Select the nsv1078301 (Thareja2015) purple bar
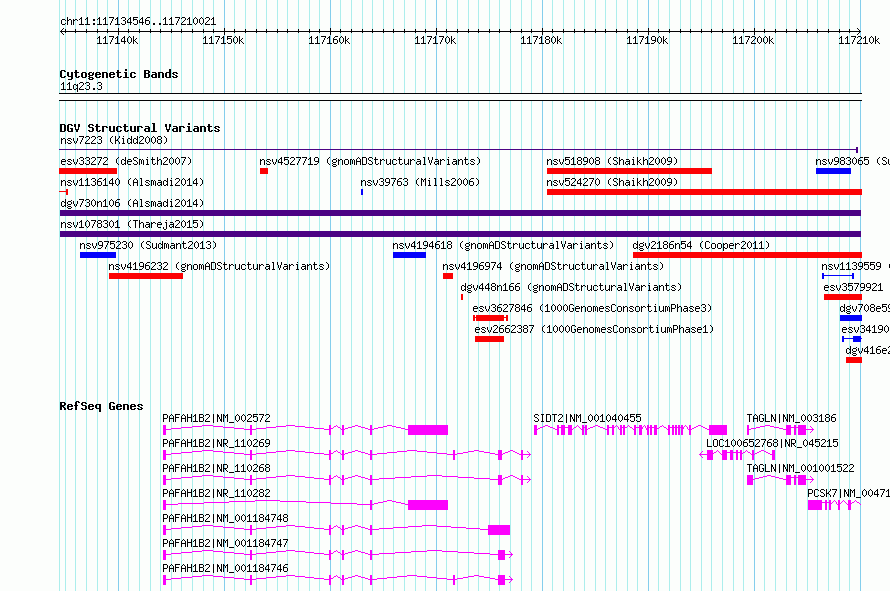The image size is (890, 591). click(460, 234)
